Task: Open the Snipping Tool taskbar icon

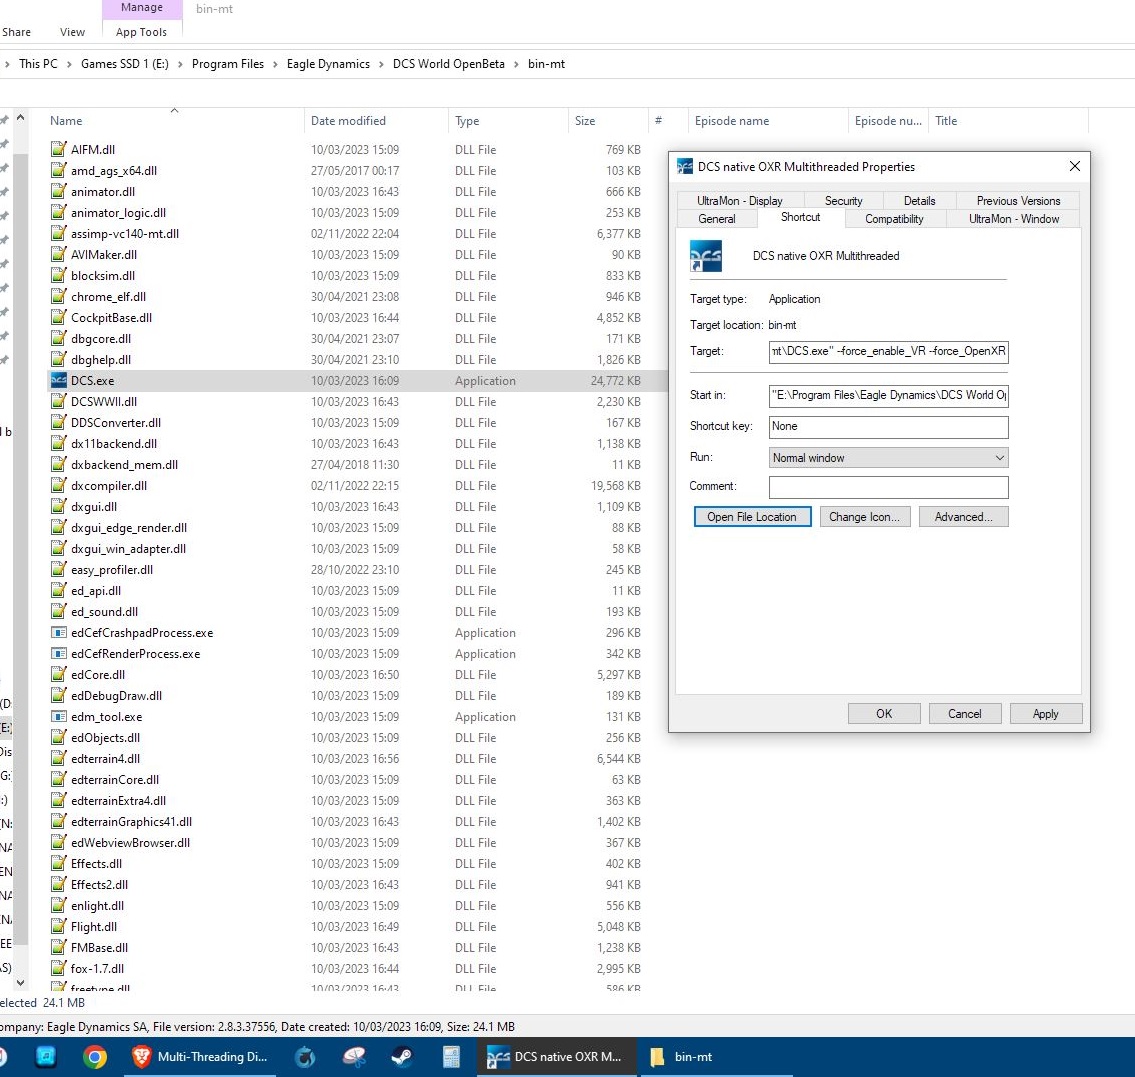Action: tap(354, 1057)
